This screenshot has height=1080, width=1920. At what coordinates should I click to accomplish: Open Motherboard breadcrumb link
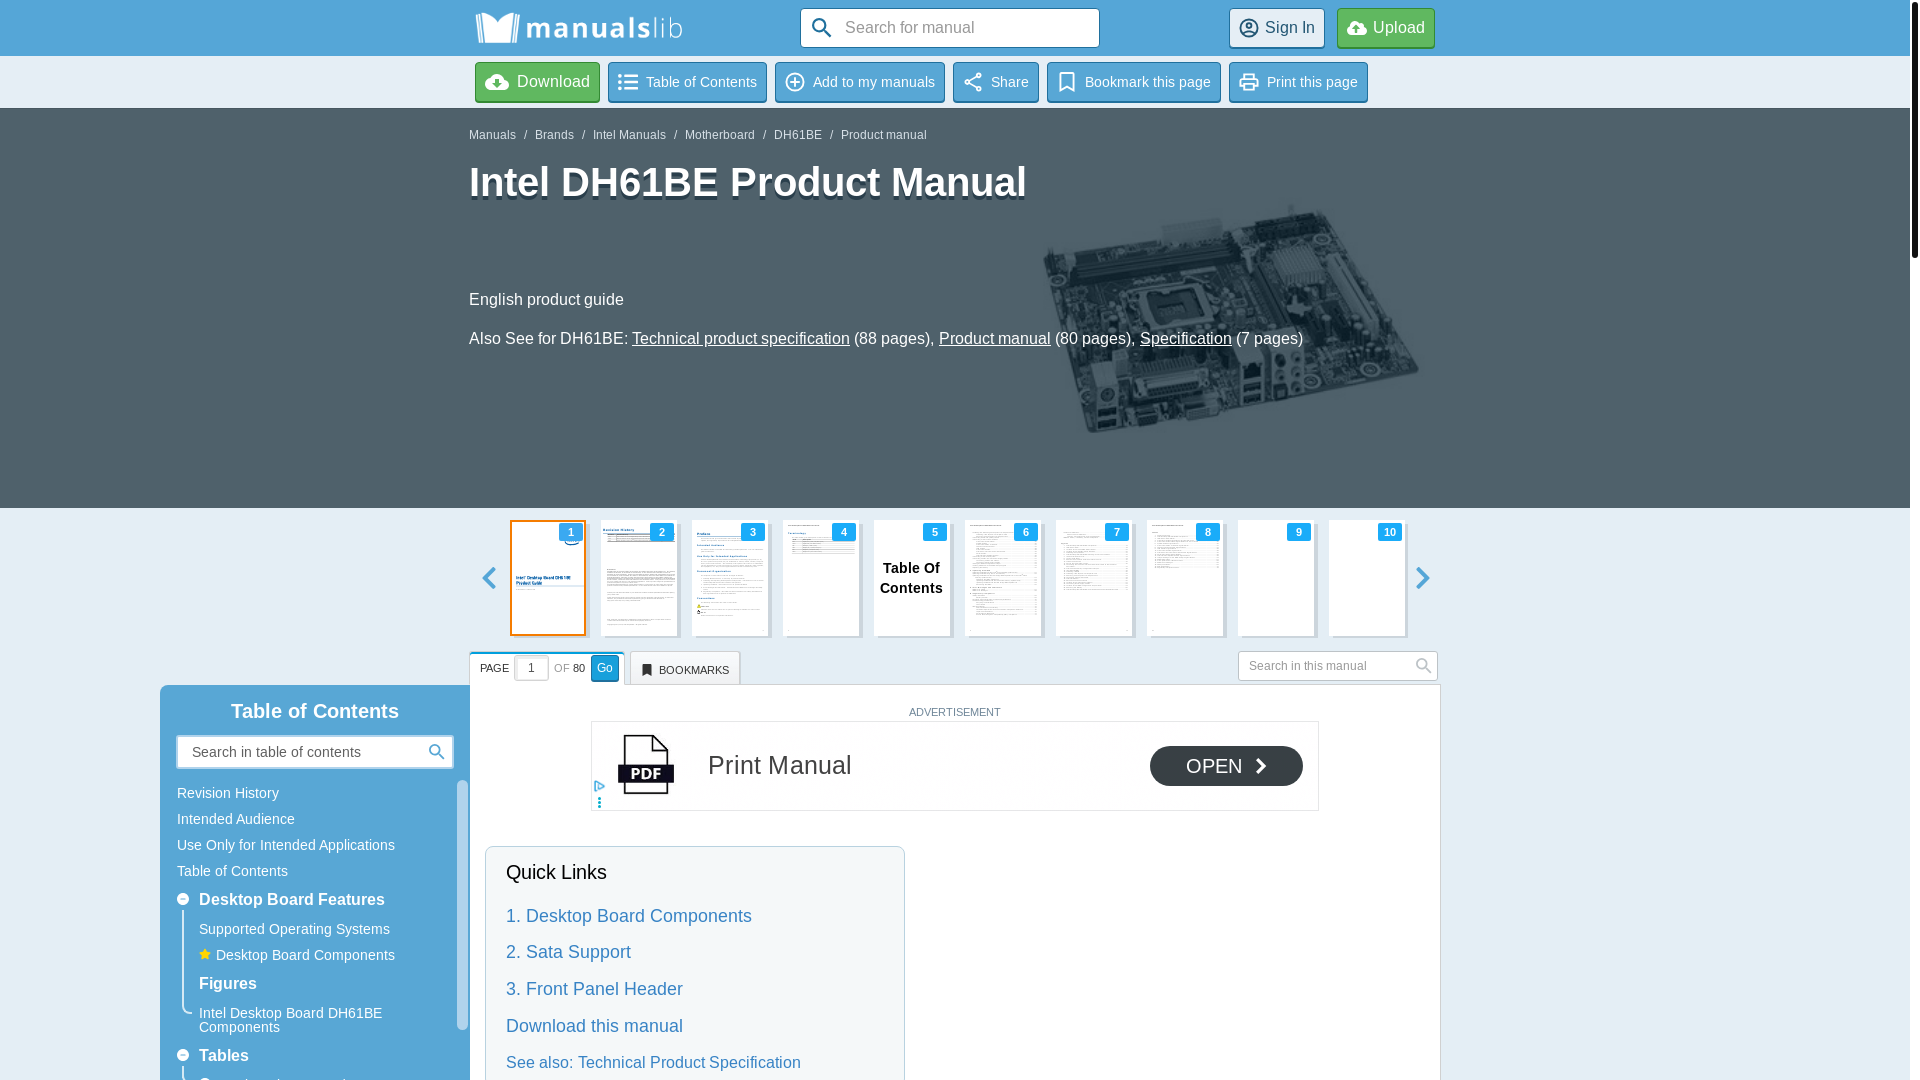point(720,135)
